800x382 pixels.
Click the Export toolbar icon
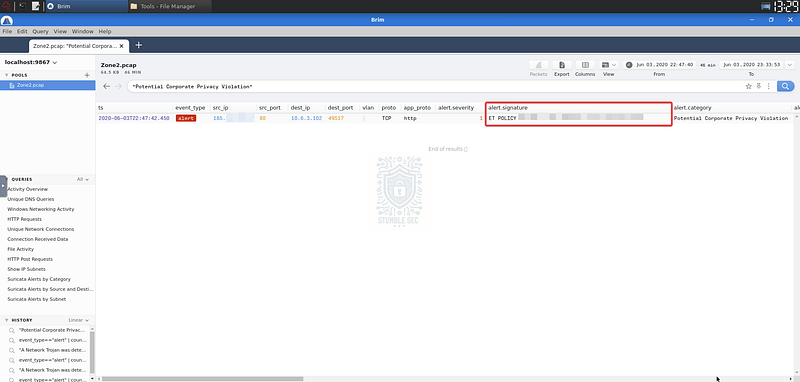tap(562, 65)
